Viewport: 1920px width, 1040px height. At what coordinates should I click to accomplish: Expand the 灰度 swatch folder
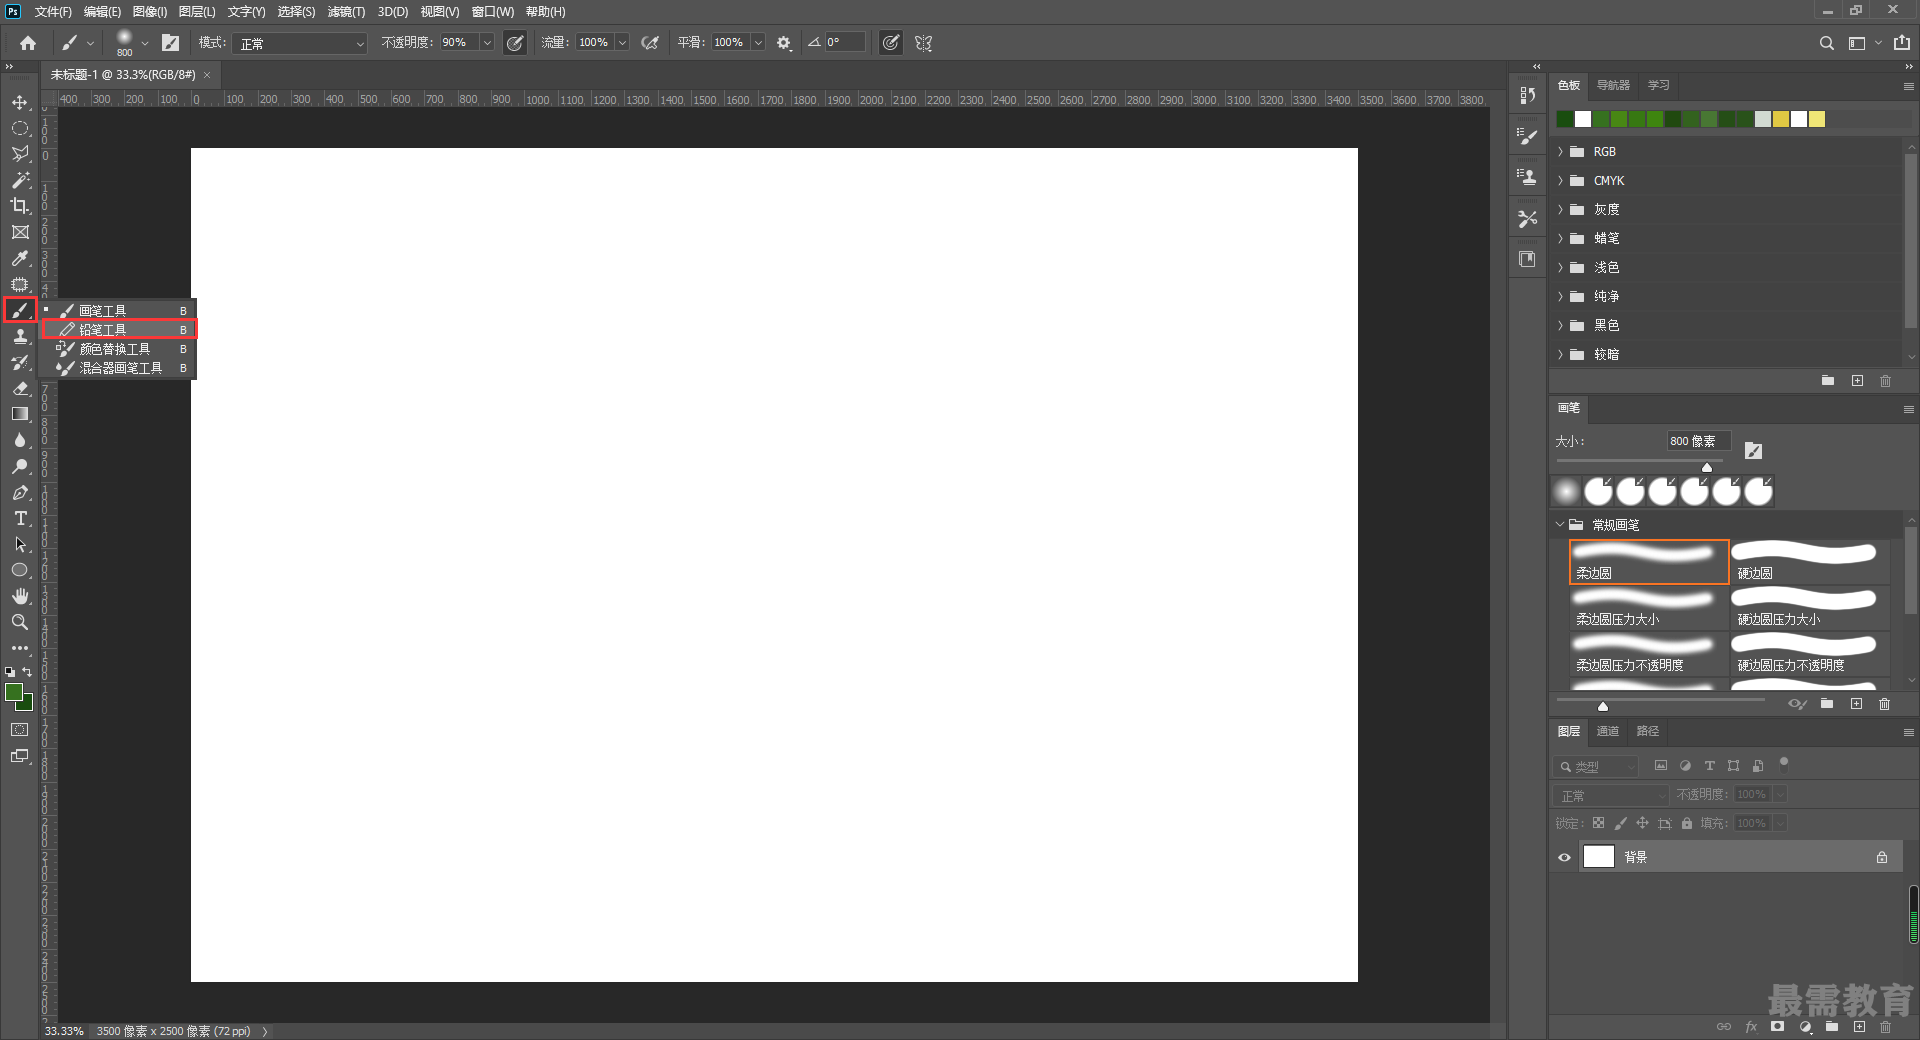click(x=1560, y=210)
